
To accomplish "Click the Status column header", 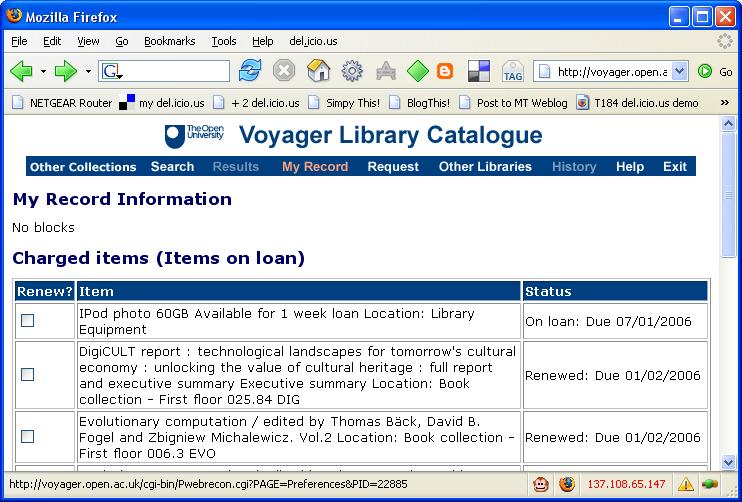I will coord(615,291).
